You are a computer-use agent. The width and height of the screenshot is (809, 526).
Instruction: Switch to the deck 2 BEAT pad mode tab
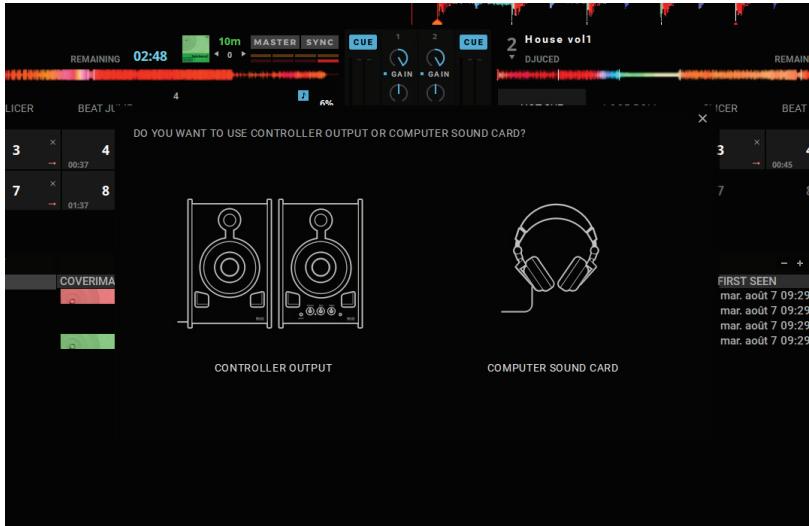794,108
